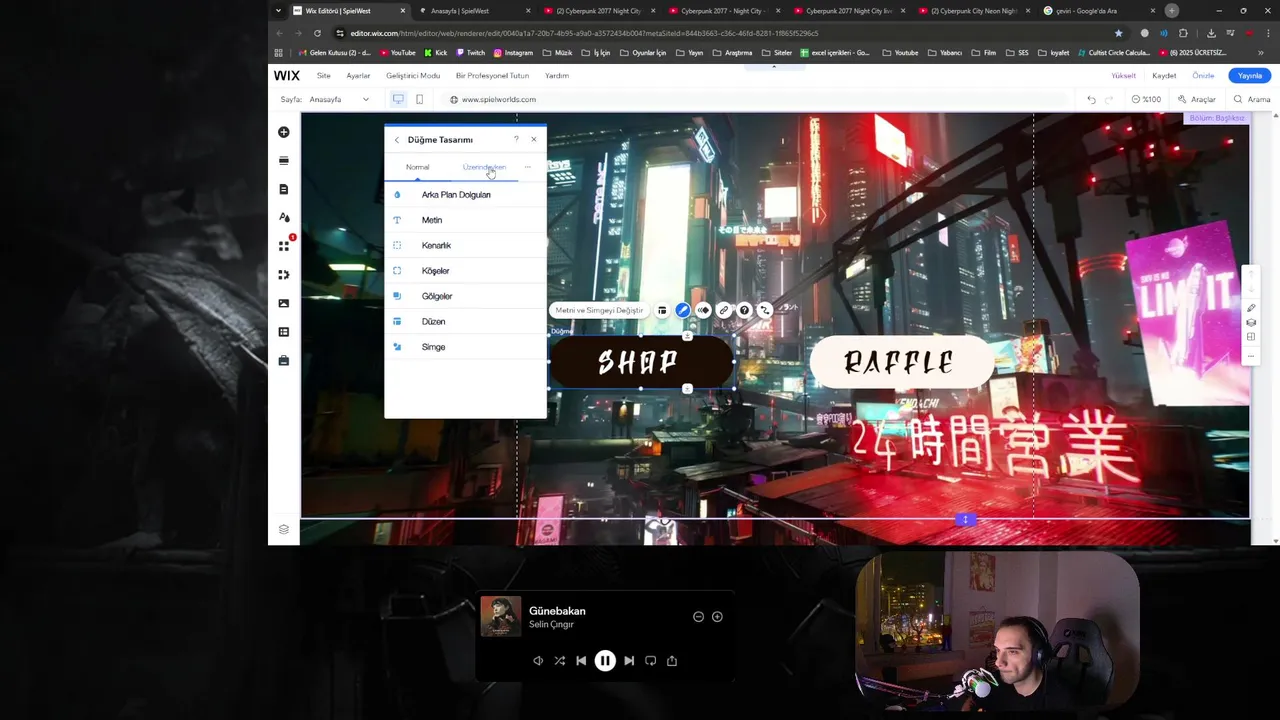This screenshot has height=720, width=1280.
Task: Open the Business tools puzzle icon
Action: click(x=284, y=274)
